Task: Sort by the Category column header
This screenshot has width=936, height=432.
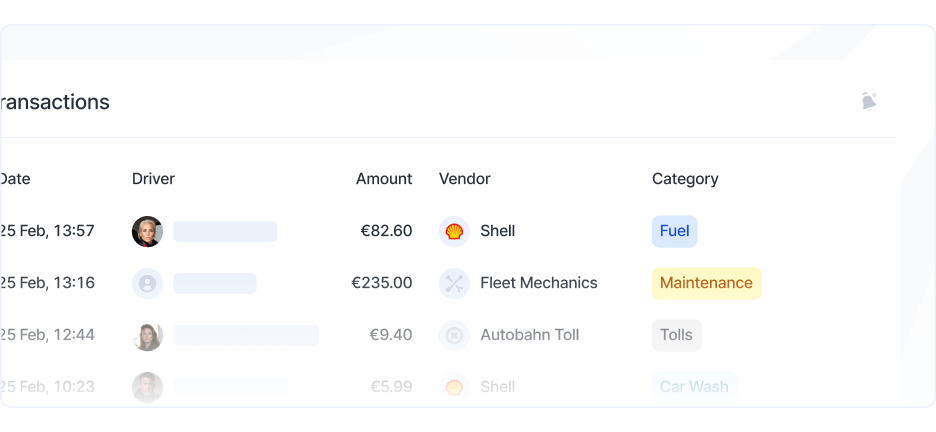Action: tap(685, 179)
